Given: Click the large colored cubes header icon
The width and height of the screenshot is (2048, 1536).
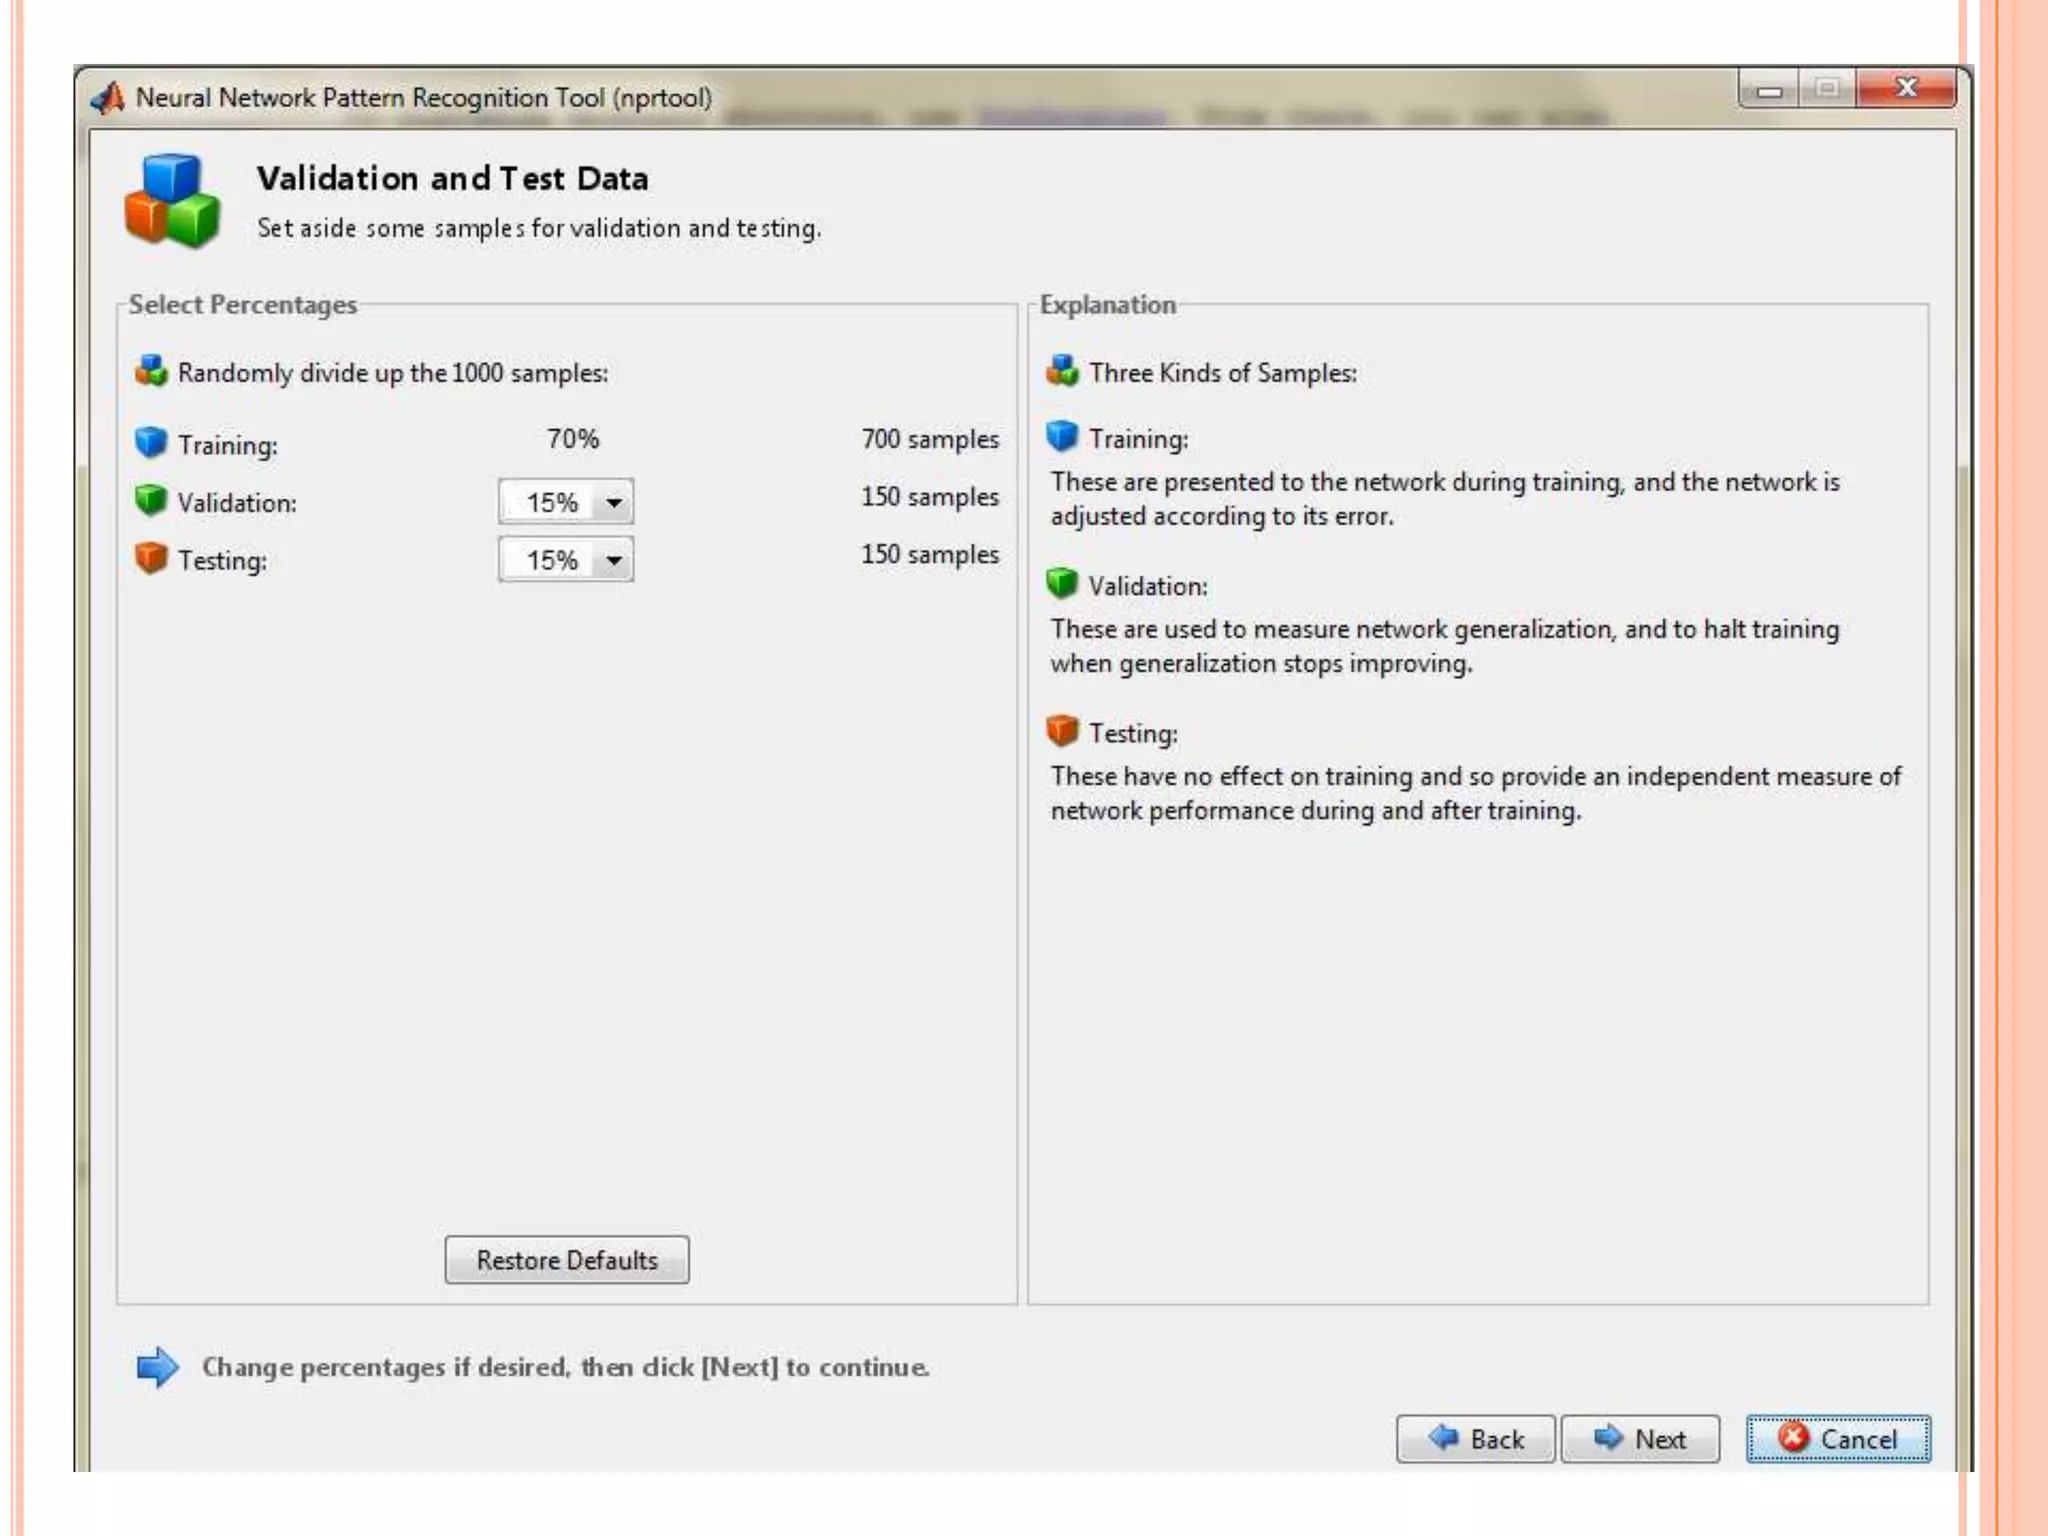Looking at the screenshot, I should tap(171, 201).
